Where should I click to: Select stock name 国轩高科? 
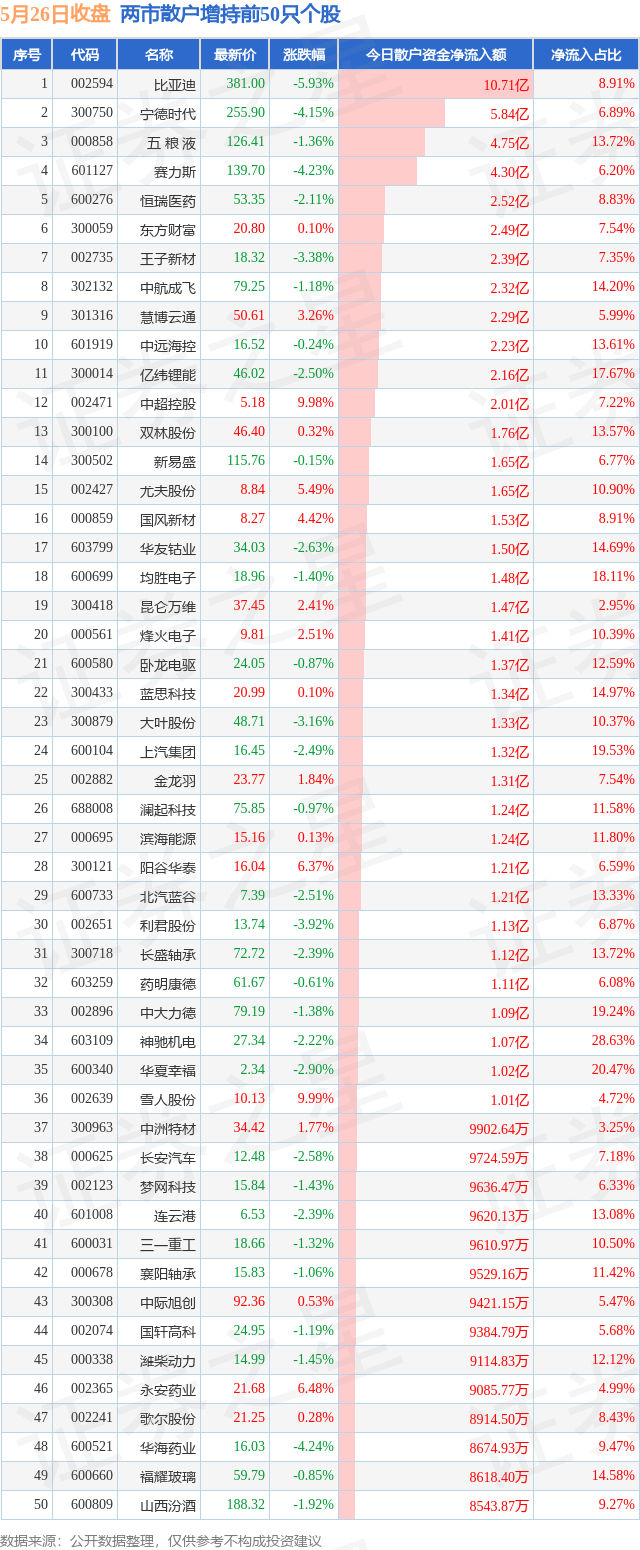[168, 1332]
